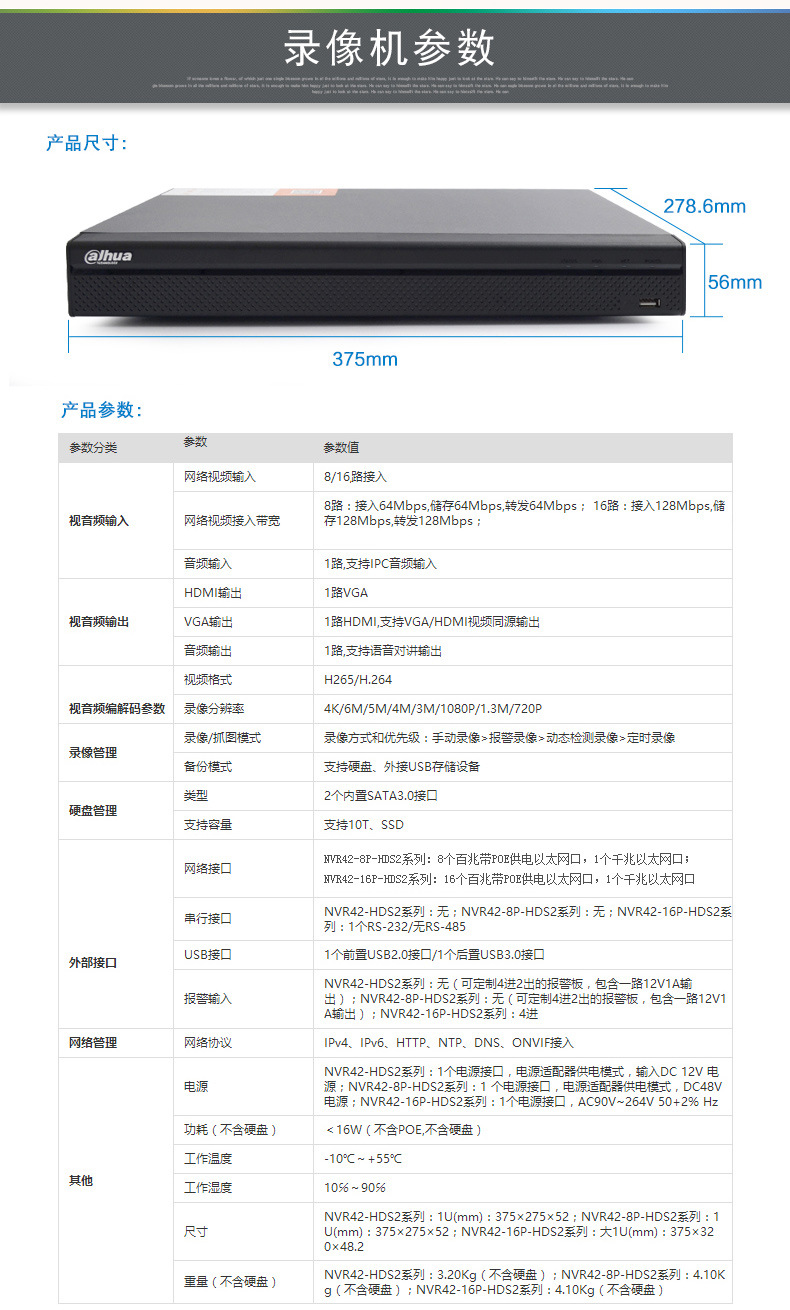The image size is (790, 1310).
Task: Click the Dahua logo on the recorder
Action: (108, 257)
